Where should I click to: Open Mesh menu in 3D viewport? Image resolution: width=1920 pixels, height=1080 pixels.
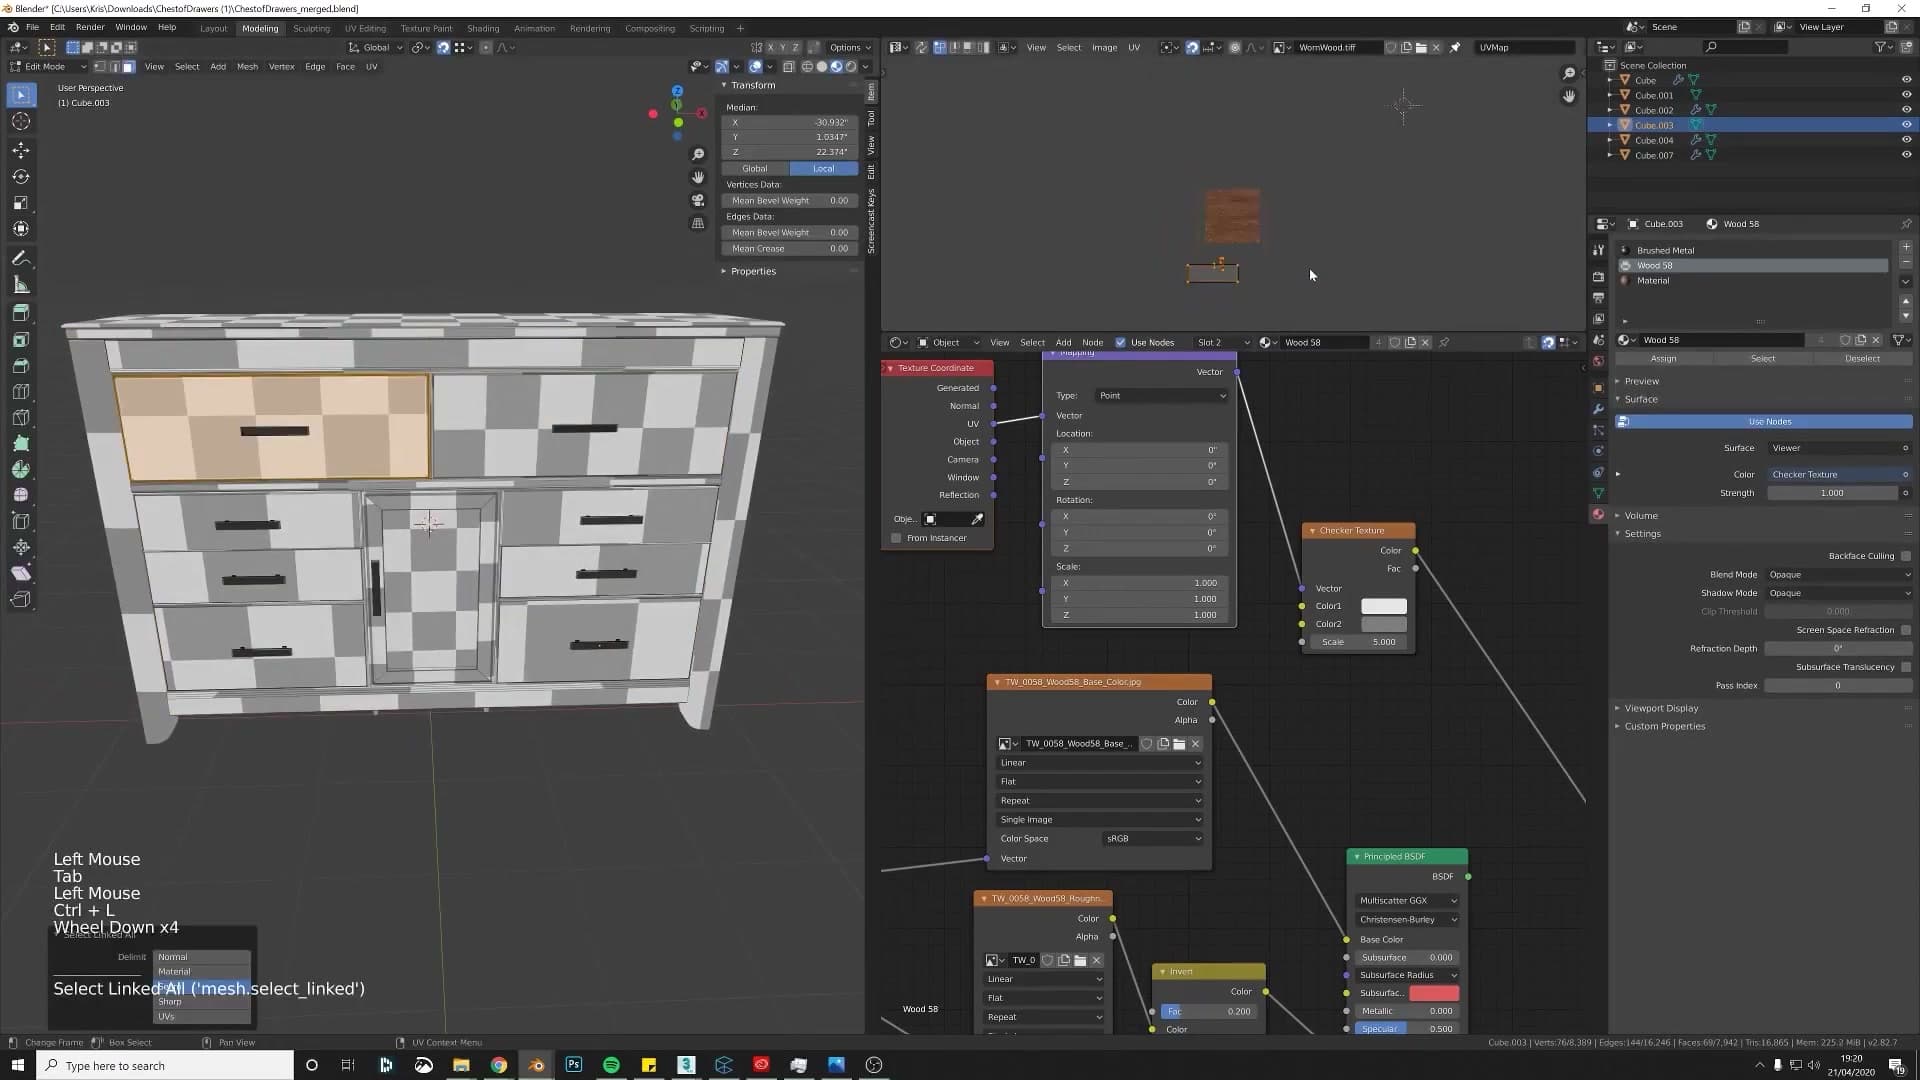[247, 67]
